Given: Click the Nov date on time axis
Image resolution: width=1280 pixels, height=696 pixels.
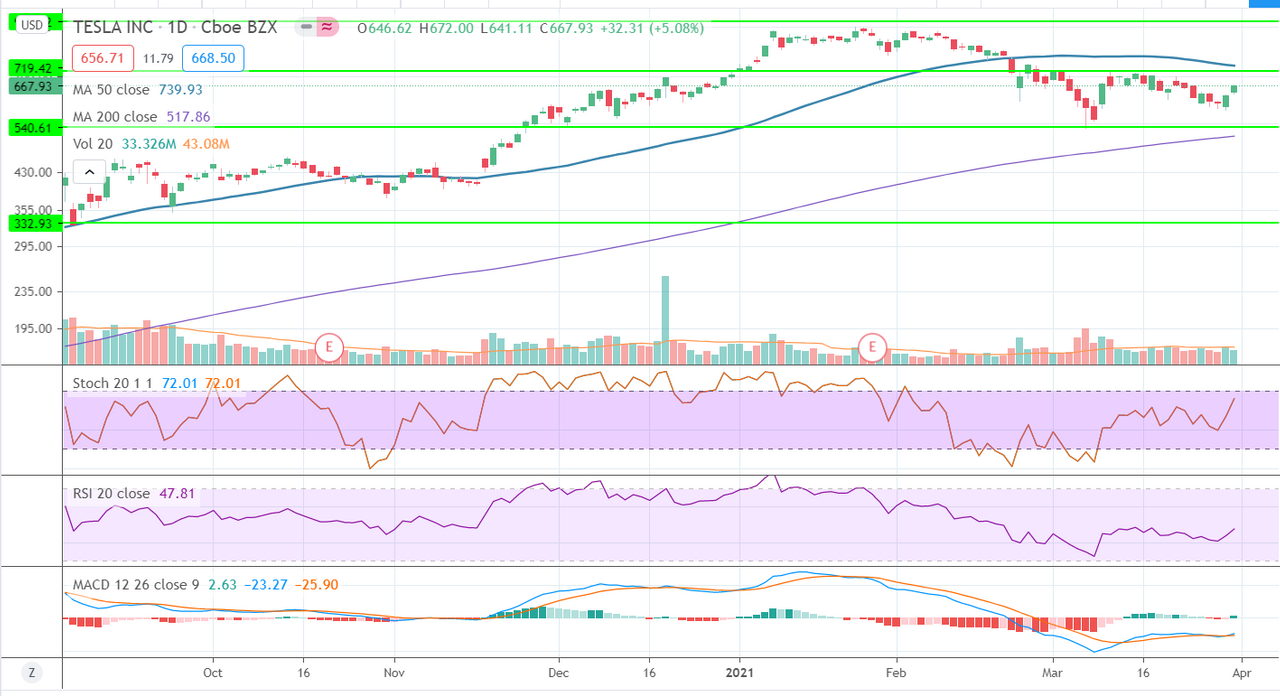Looking at the screenshot, I should point(393,675).
